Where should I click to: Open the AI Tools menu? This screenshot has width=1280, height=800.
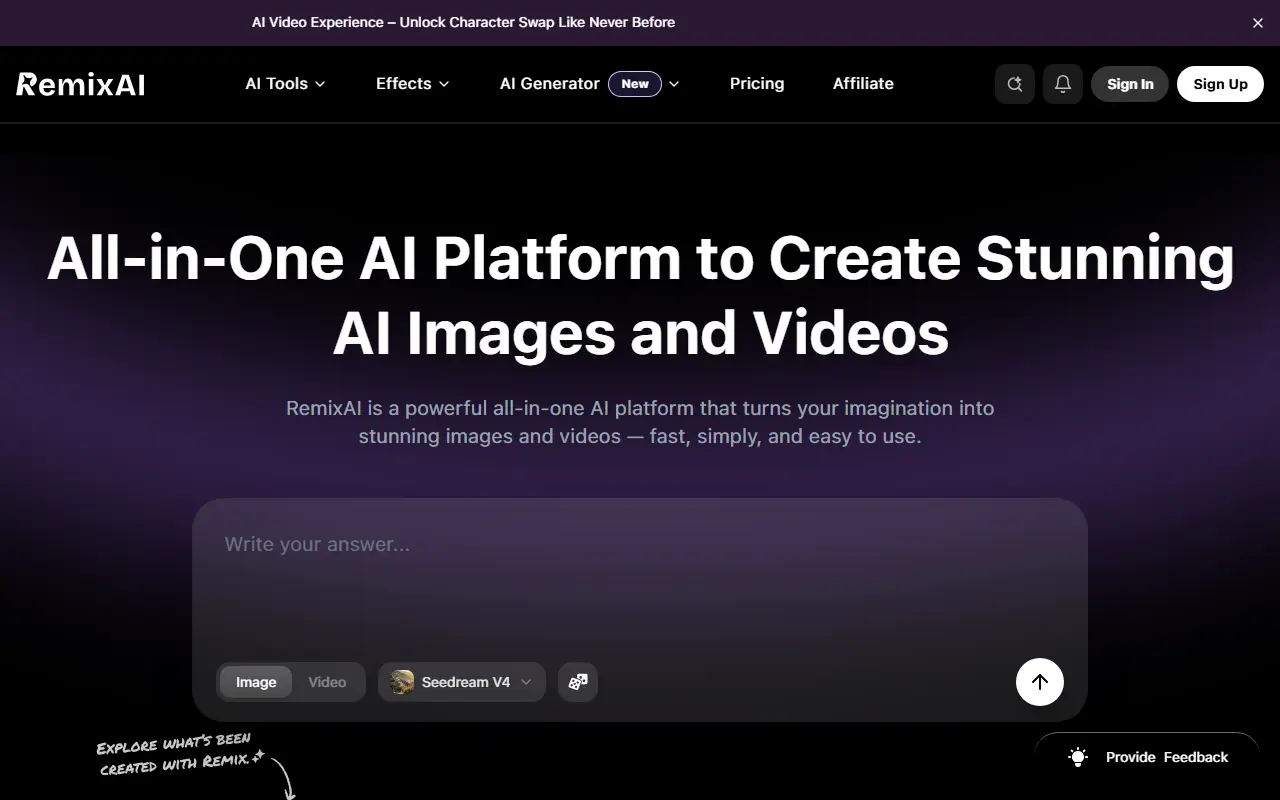pyautogui.click(x=286, y=84)
